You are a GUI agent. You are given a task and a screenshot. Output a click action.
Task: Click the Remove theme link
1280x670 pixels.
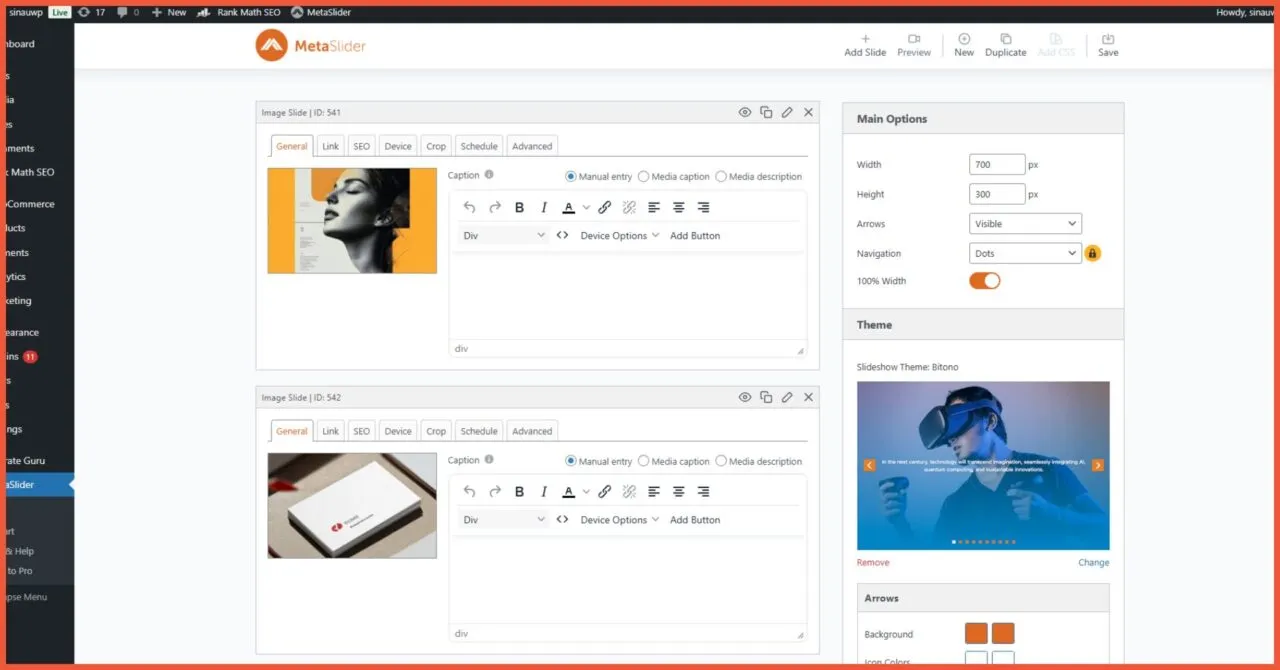(x=873, y=563)
